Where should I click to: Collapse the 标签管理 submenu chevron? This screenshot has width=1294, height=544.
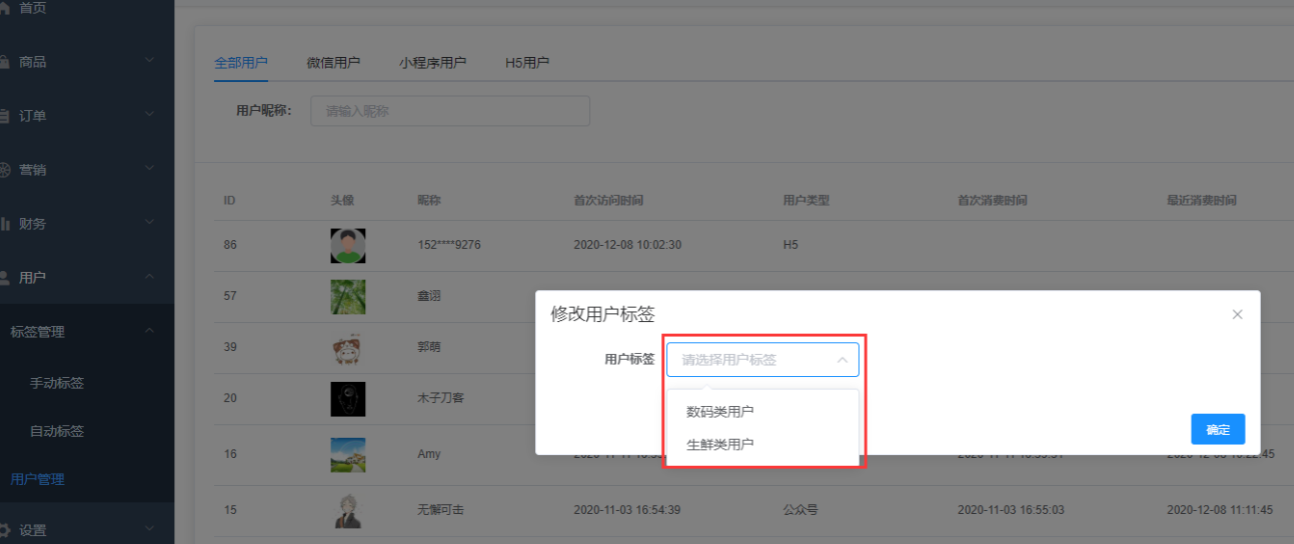point(150,331)
